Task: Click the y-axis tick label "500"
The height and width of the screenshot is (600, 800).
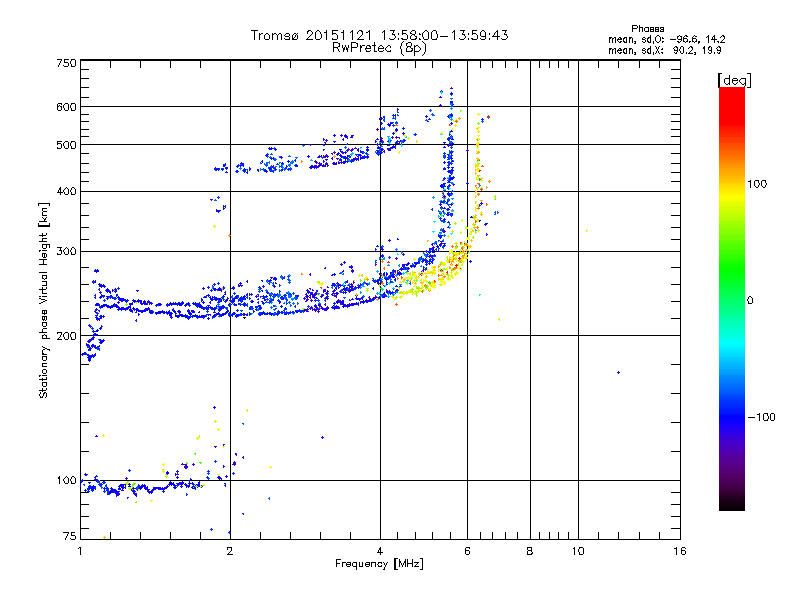Action: pyautogui.click(x=67, y=145)
